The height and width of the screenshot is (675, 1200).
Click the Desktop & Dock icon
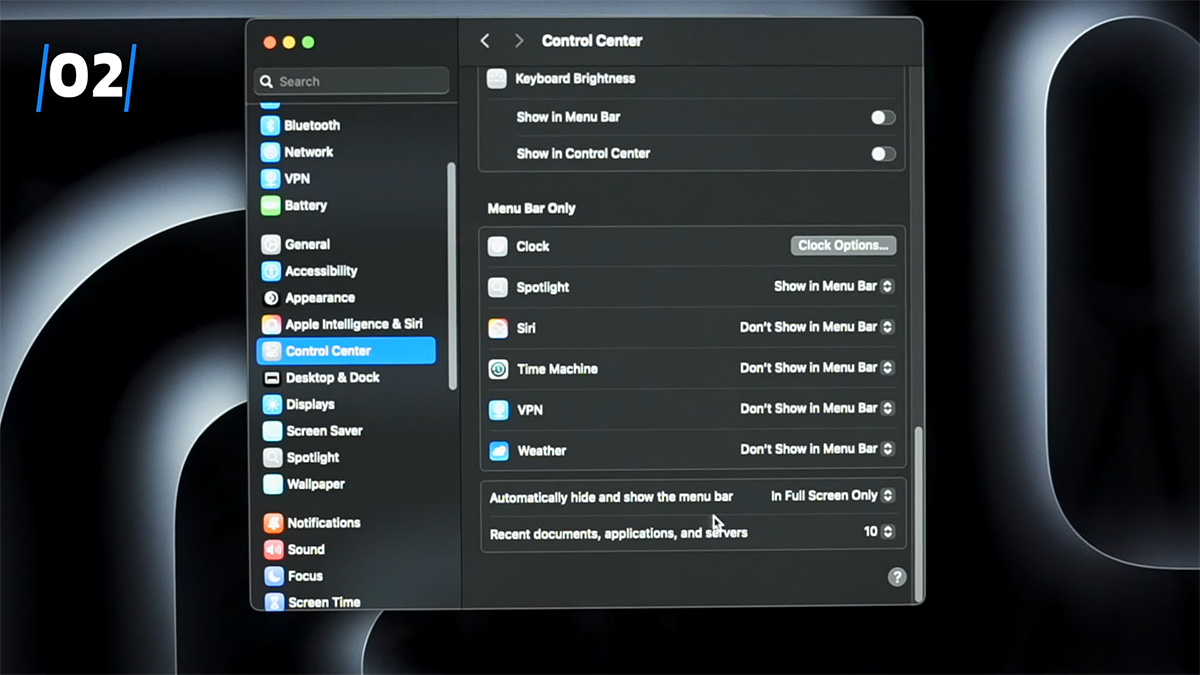pyautogui.click(x=271, y=378)
